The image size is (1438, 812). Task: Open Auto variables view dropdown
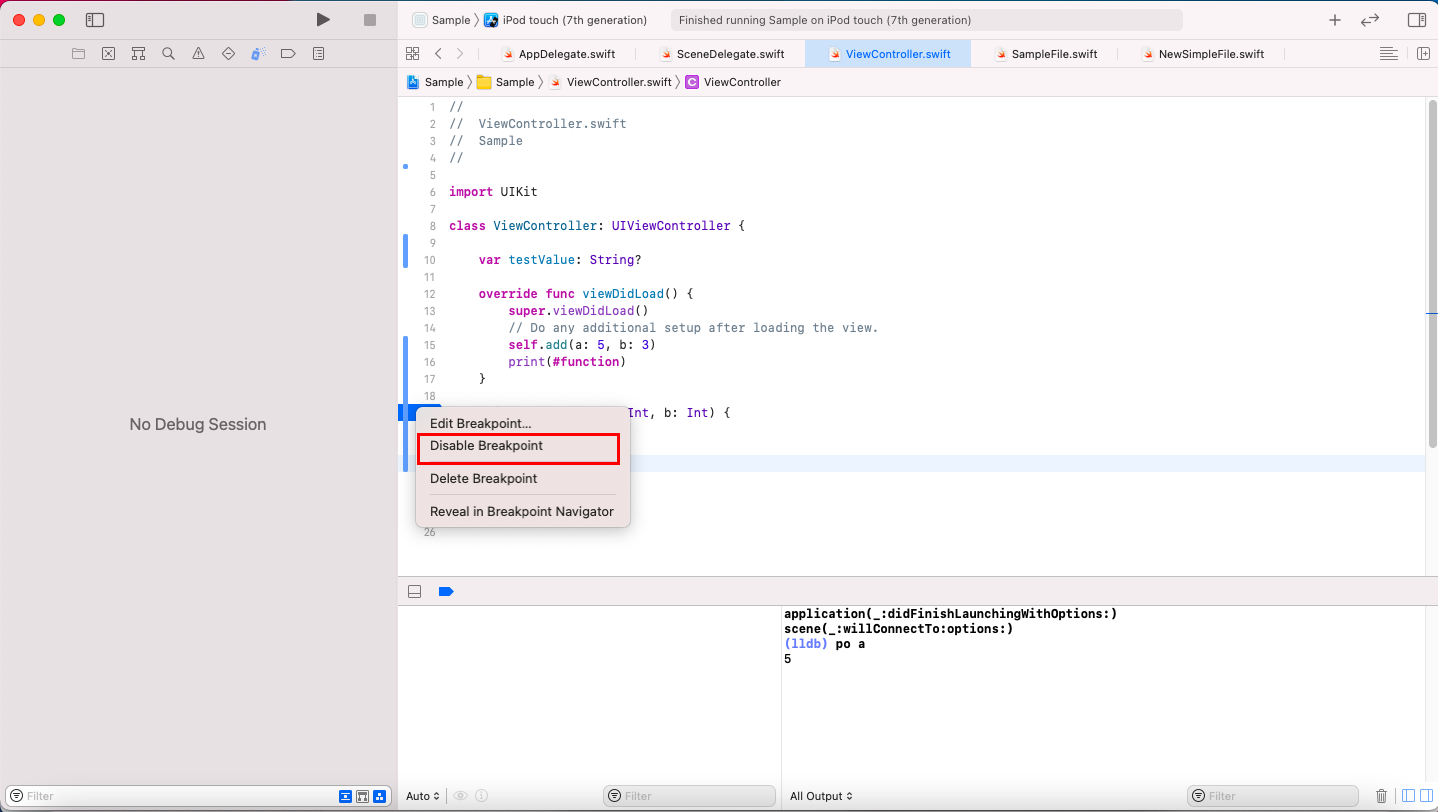pyautogui.click(x=423, y=796)
